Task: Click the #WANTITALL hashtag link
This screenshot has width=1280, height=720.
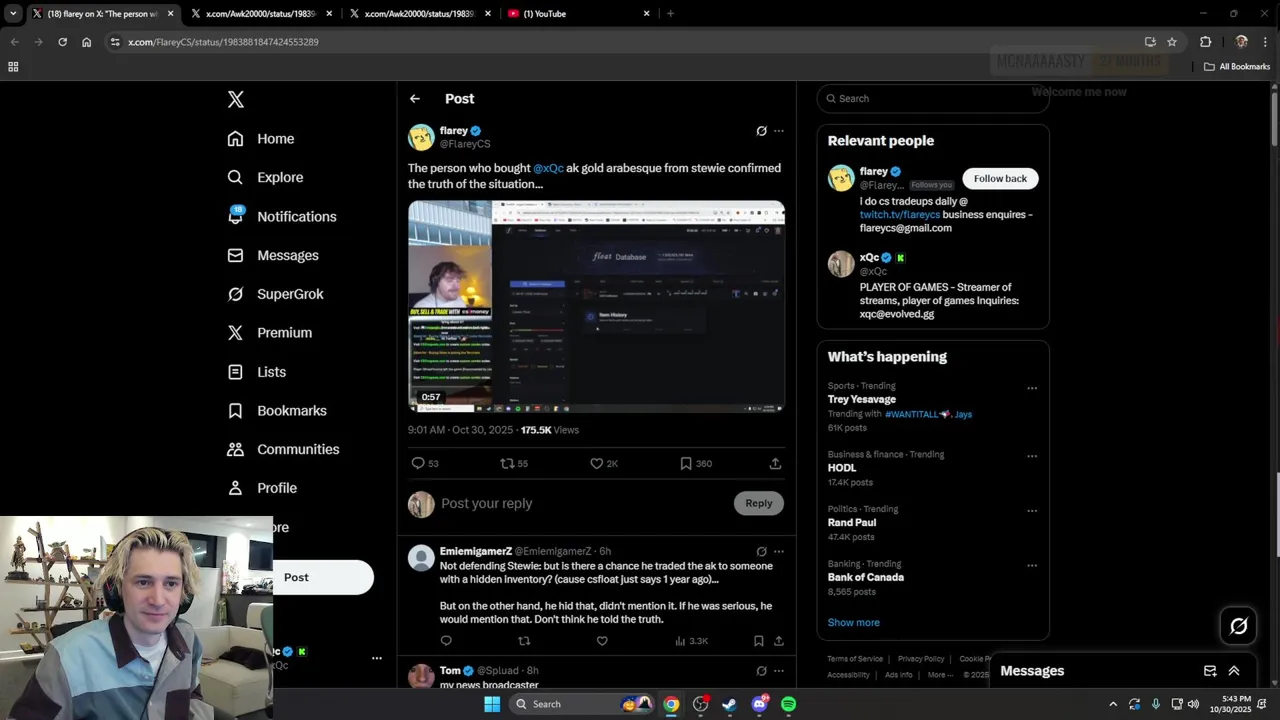Action: click(x=918, y=414)
